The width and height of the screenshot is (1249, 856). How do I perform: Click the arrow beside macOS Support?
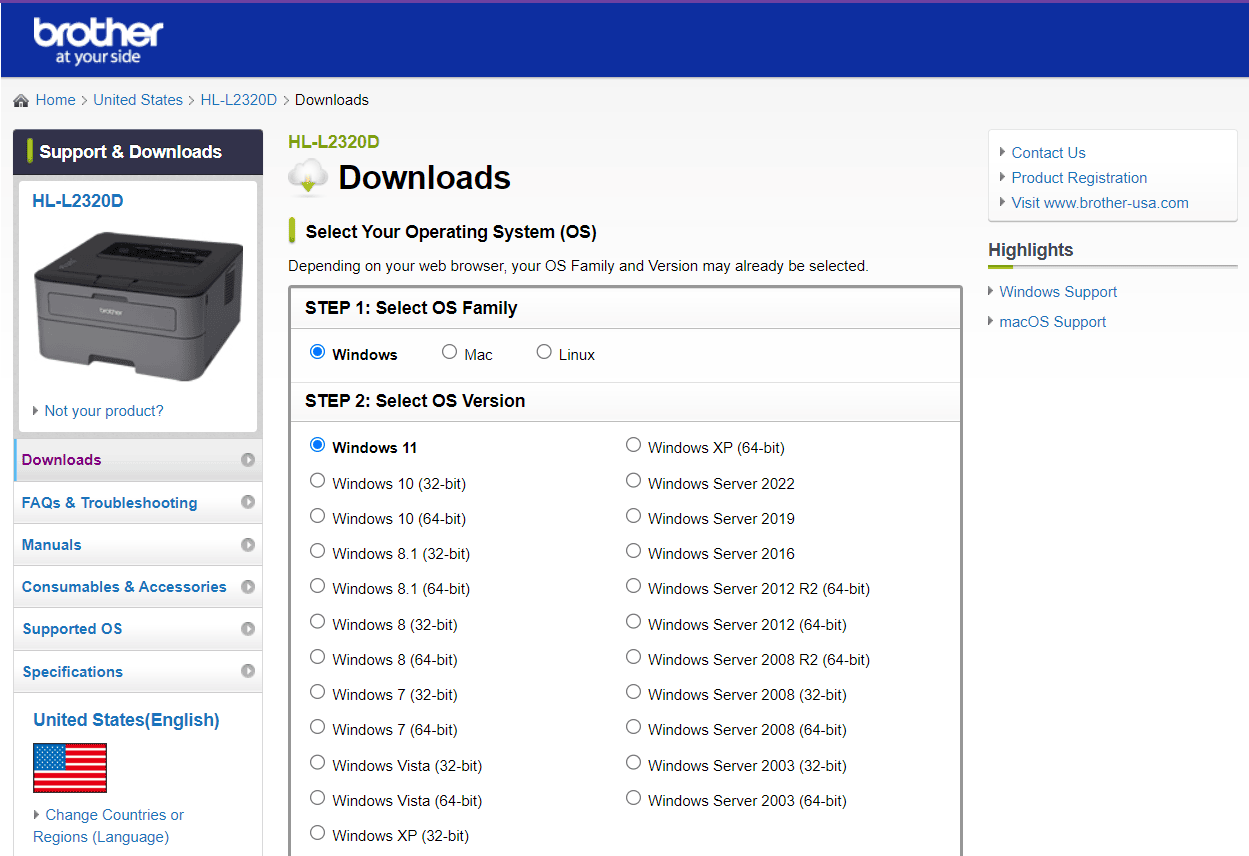point(991,321)
